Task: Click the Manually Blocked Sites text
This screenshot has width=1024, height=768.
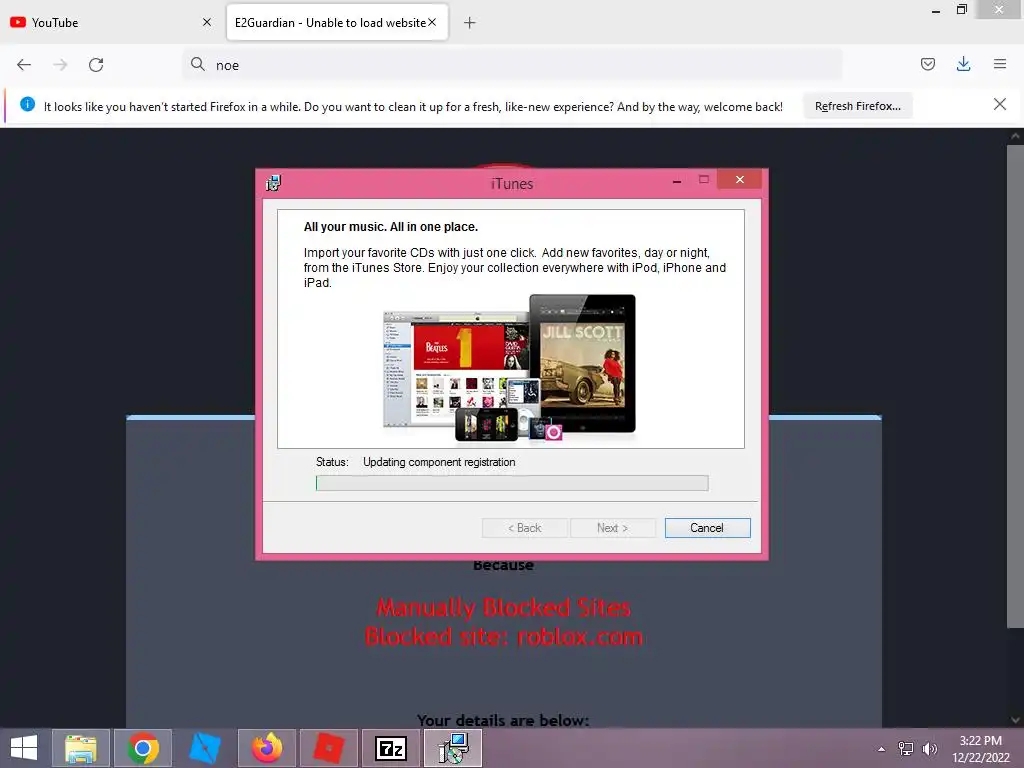Action: pos(504,608)
